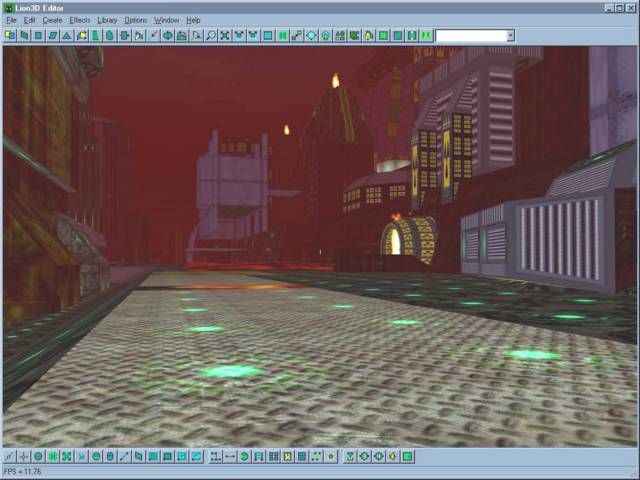The height and width of the screenshot is (480, 640).
Task: Click inside the toolbar combo box text field
Action: coord(471,36)
